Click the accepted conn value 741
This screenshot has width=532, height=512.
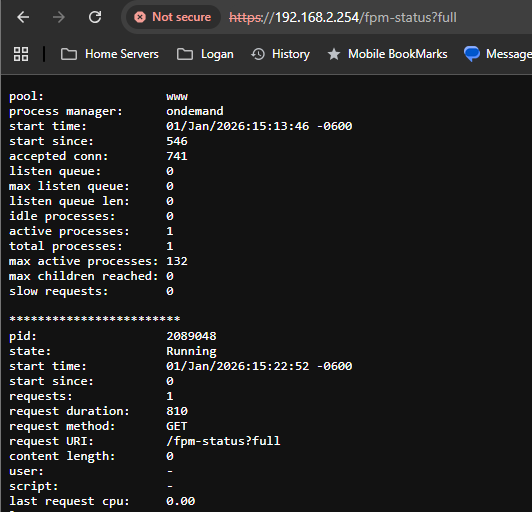pos(177,156)
